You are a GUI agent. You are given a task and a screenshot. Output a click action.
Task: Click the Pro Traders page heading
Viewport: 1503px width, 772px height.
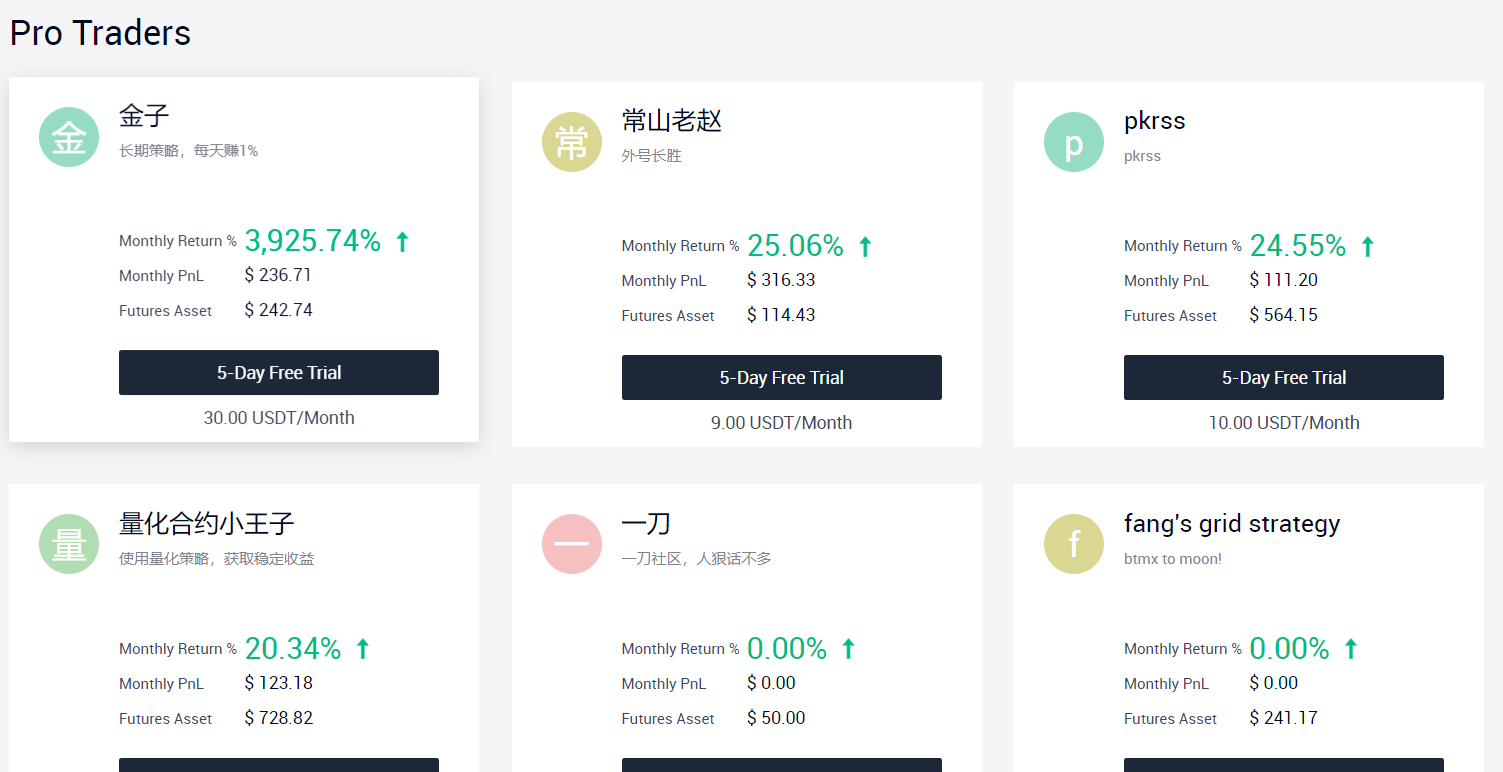pyautogui.click(x=100, y=33)
